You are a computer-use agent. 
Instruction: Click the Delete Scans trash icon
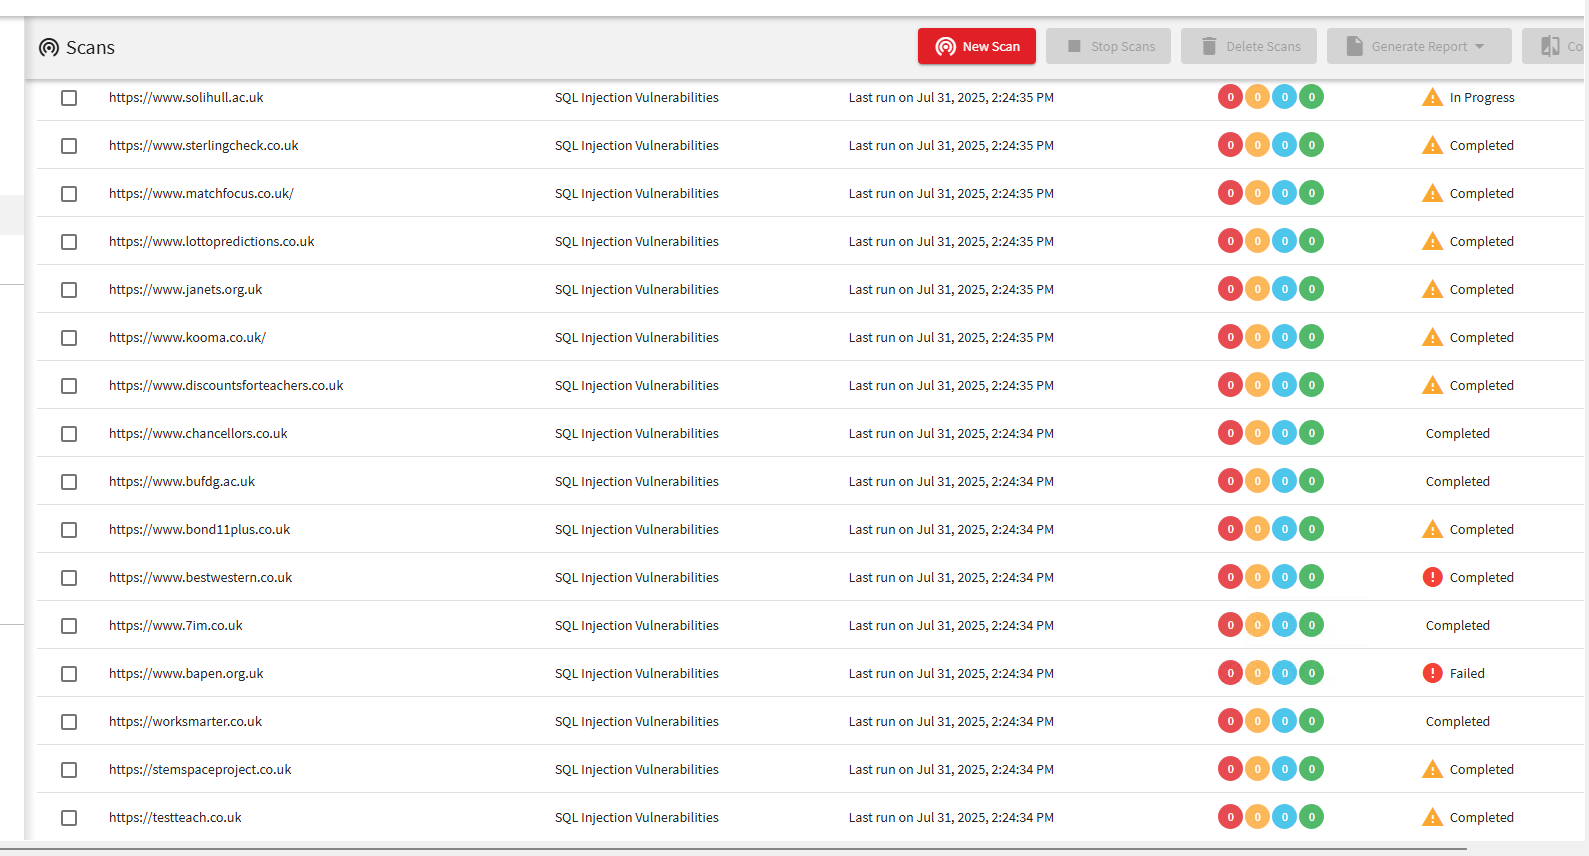click(x=1209, y=46)
